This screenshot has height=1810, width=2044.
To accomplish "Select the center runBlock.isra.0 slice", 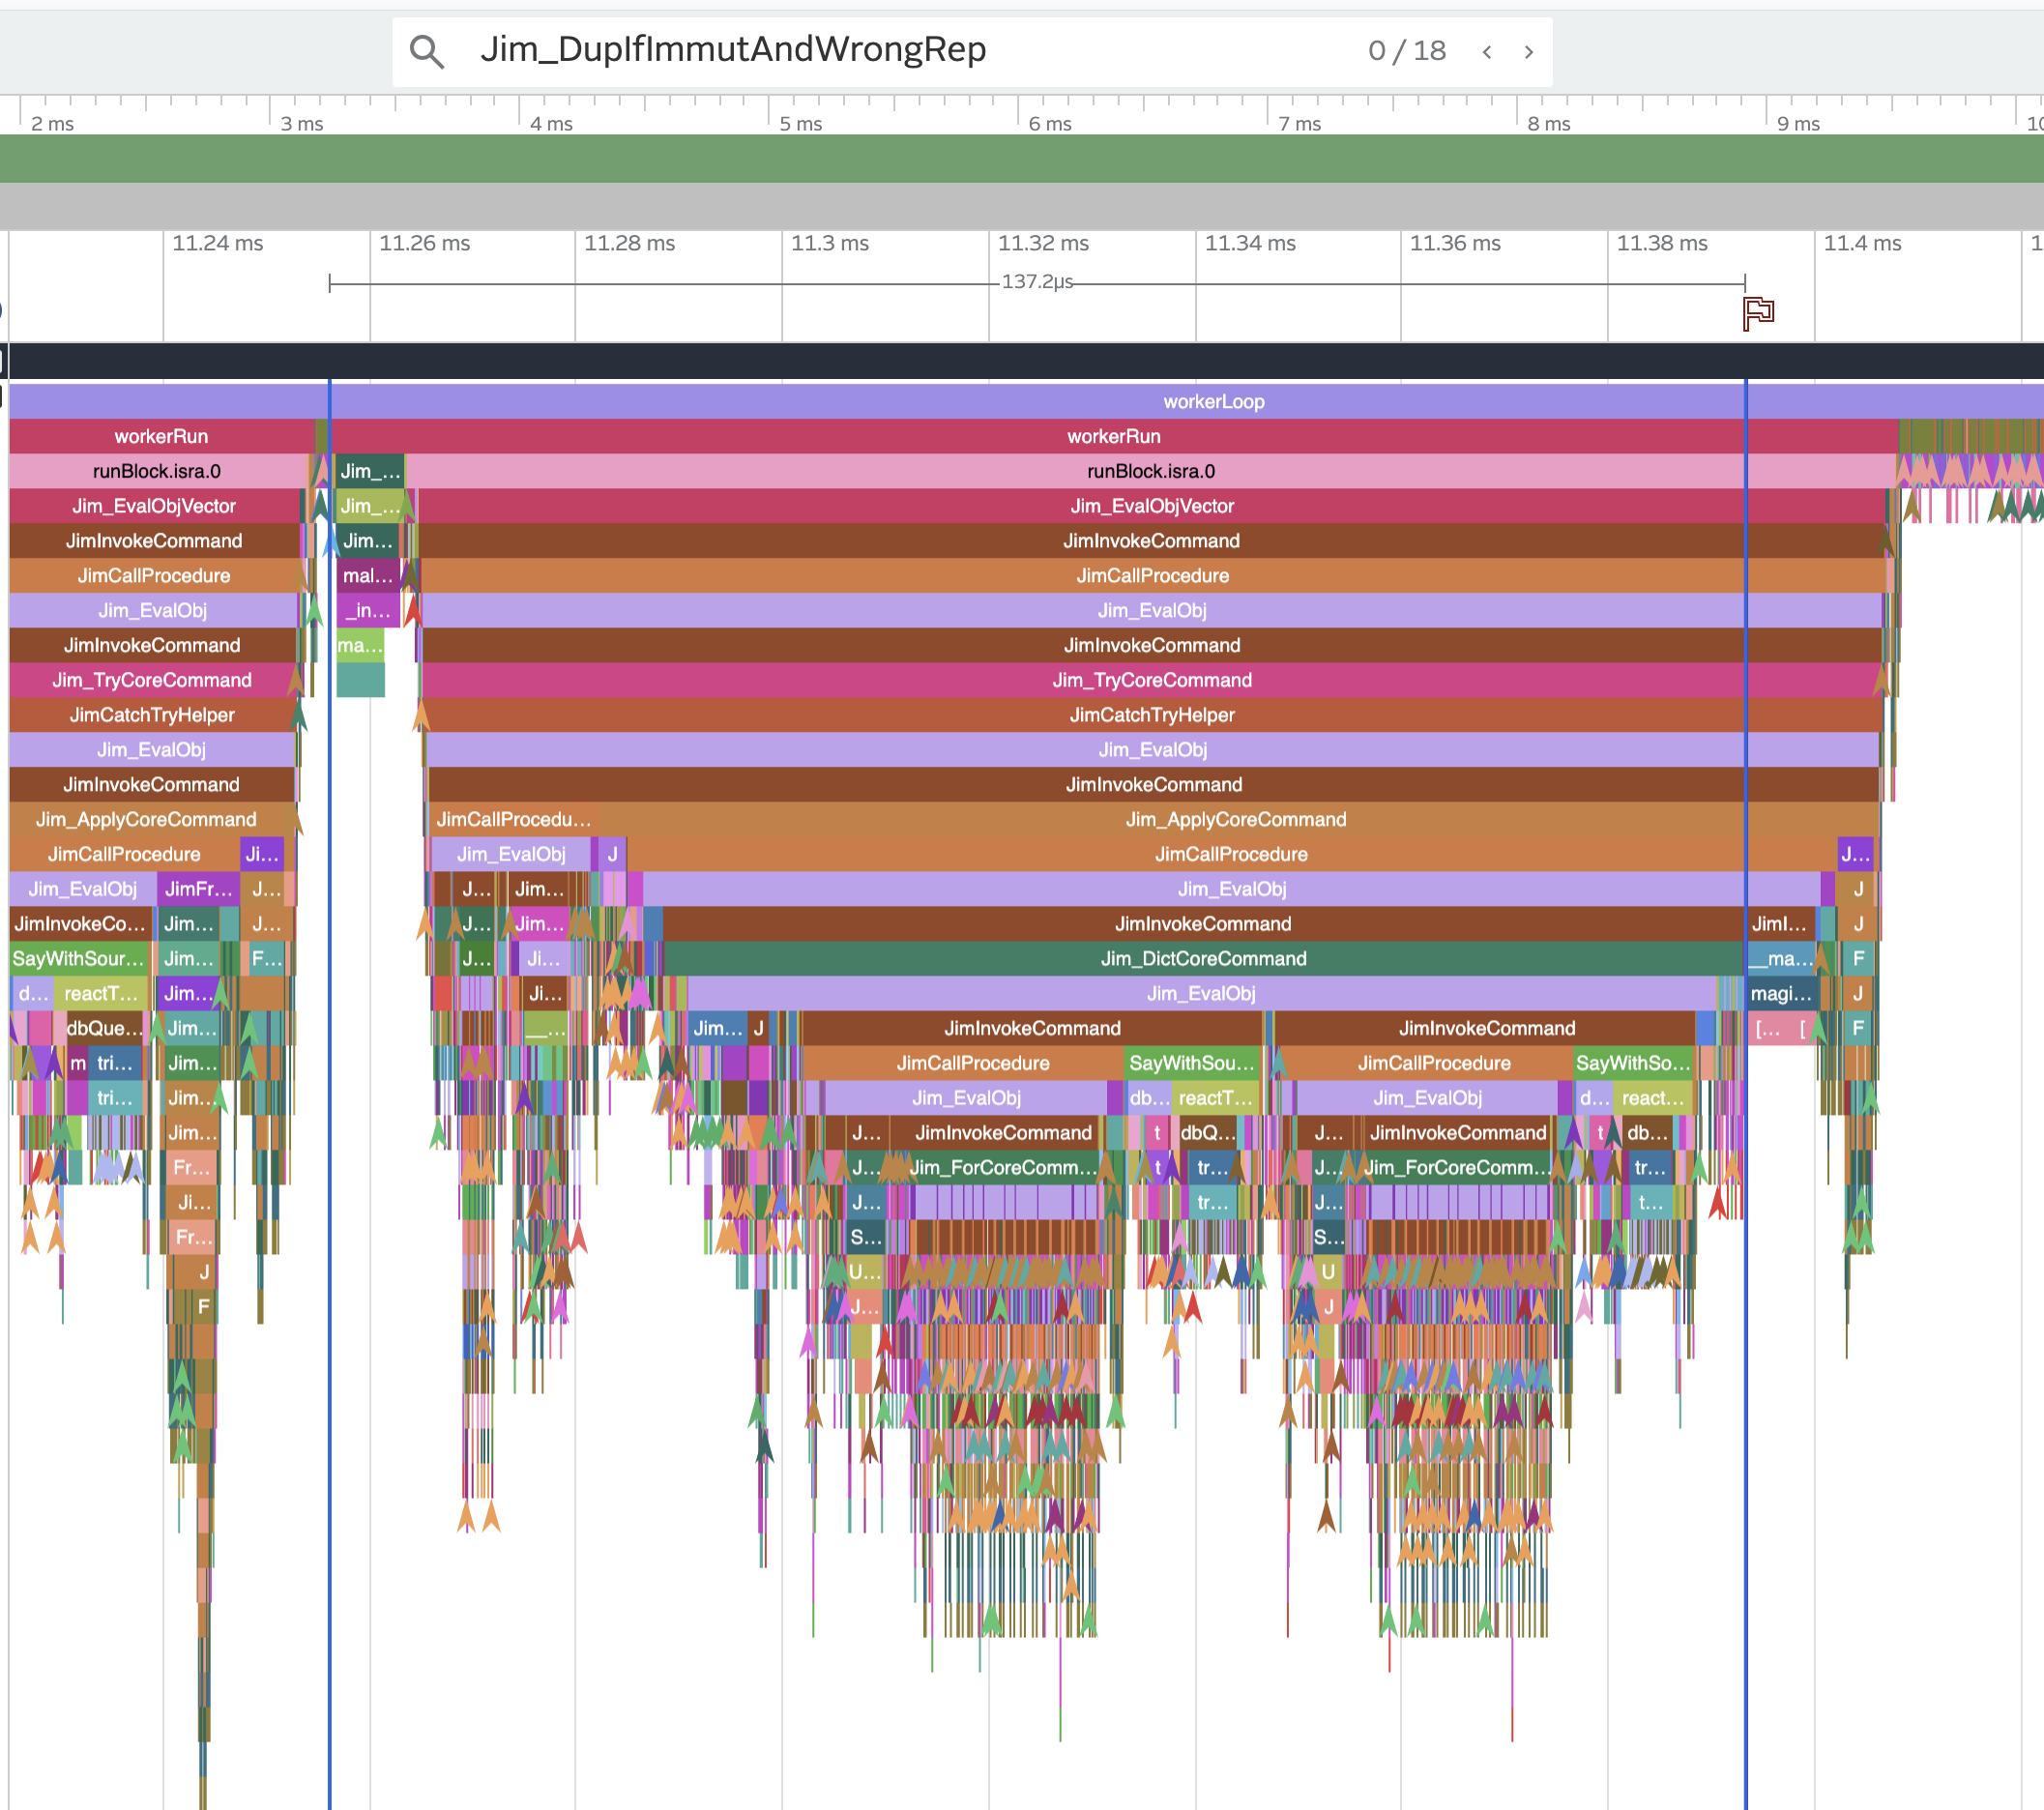I will point(1151,471).
